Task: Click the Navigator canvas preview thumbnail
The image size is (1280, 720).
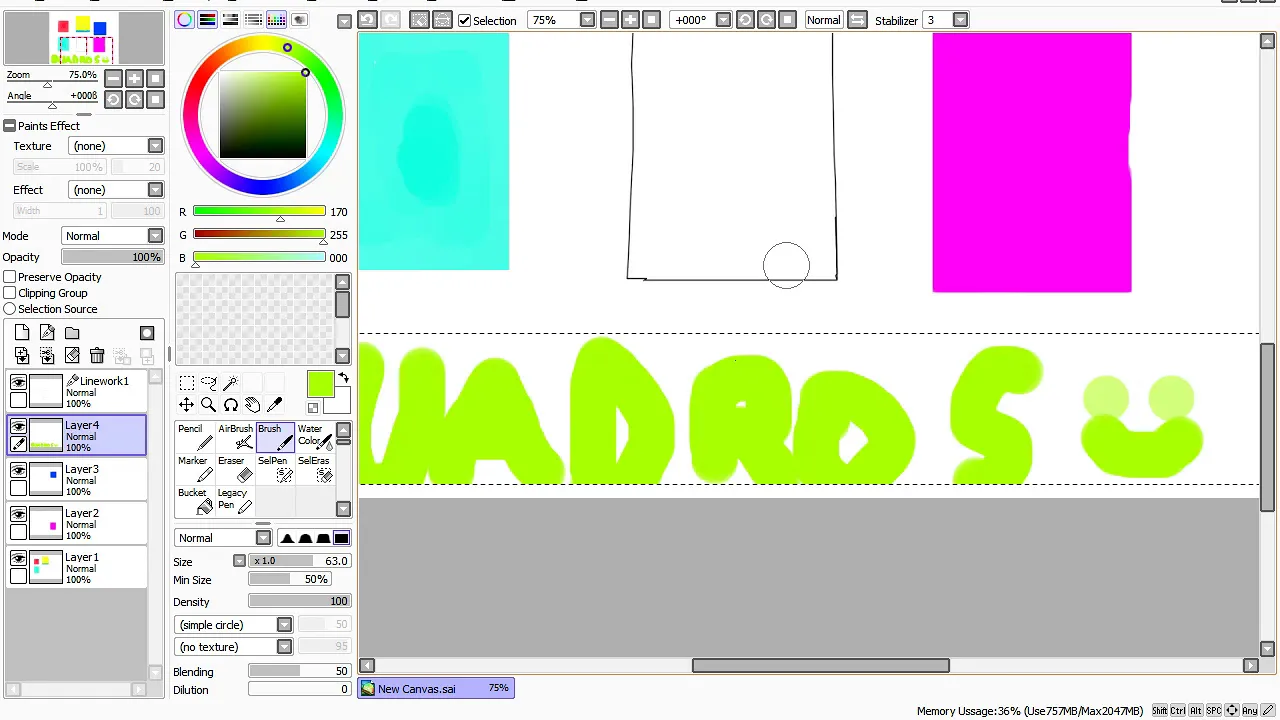Action: click(84, 39)
